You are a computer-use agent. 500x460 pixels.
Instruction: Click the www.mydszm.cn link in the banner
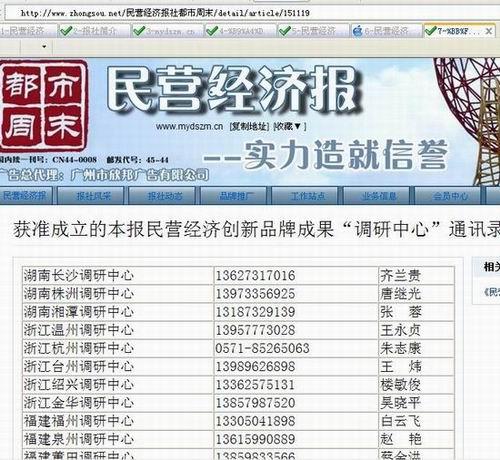tap(189, 127)
